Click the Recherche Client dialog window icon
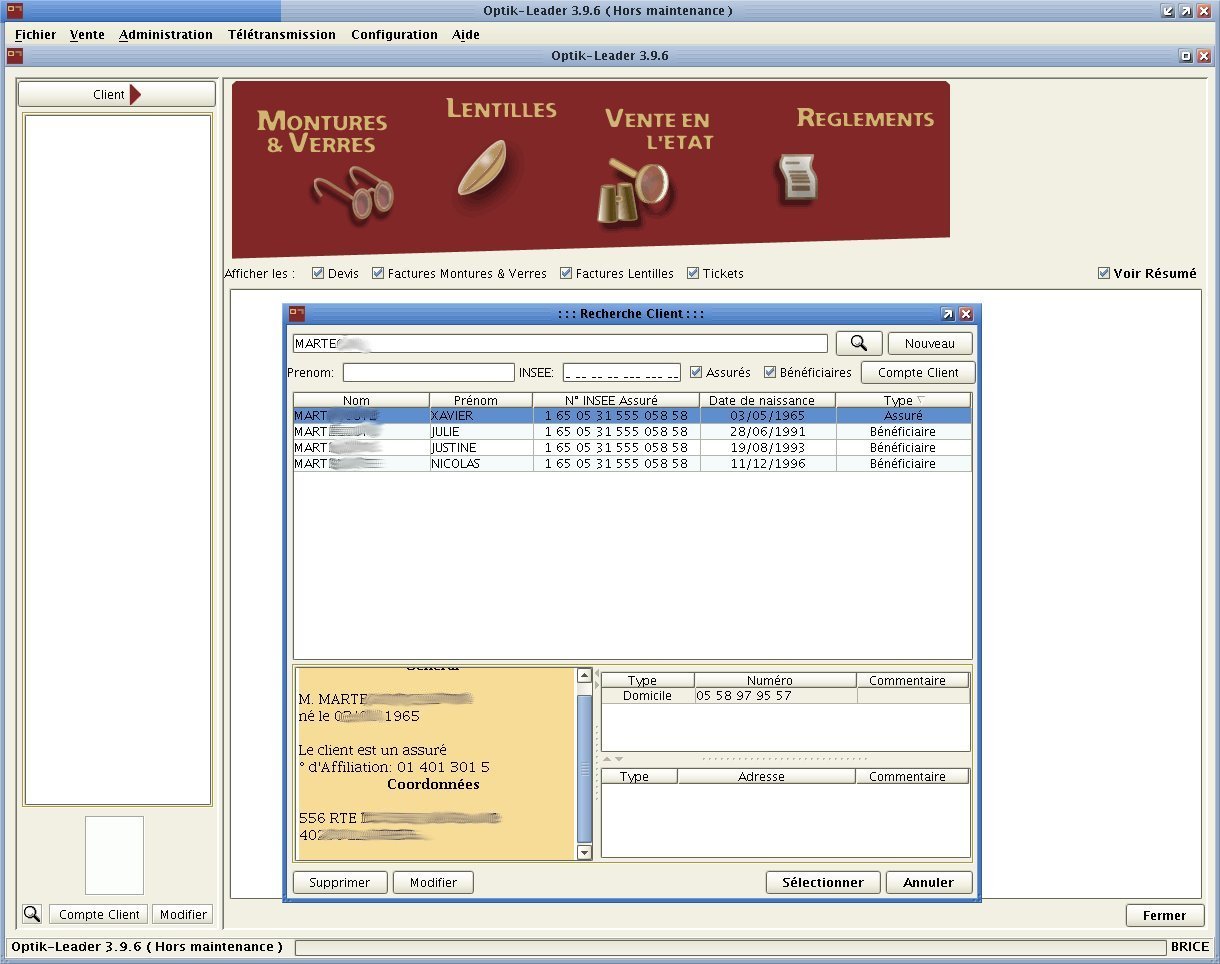Image resolution: width=1220 pixels, height=964 pixels. pyautogui.click(x=296, y=313)
